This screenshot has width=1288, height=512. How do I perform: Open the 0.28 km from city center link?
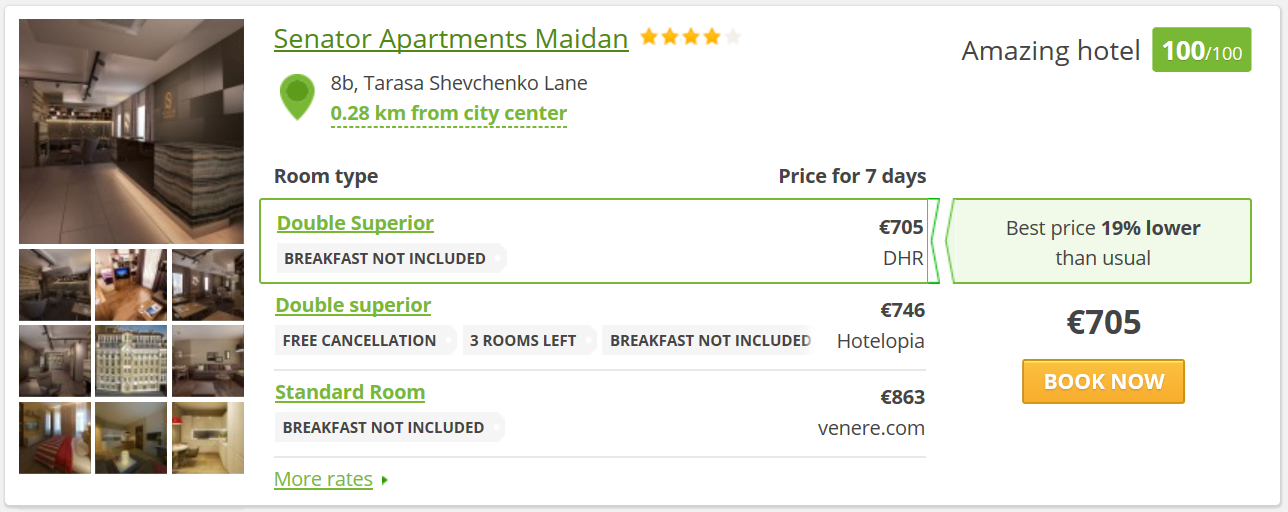point(449,114)
